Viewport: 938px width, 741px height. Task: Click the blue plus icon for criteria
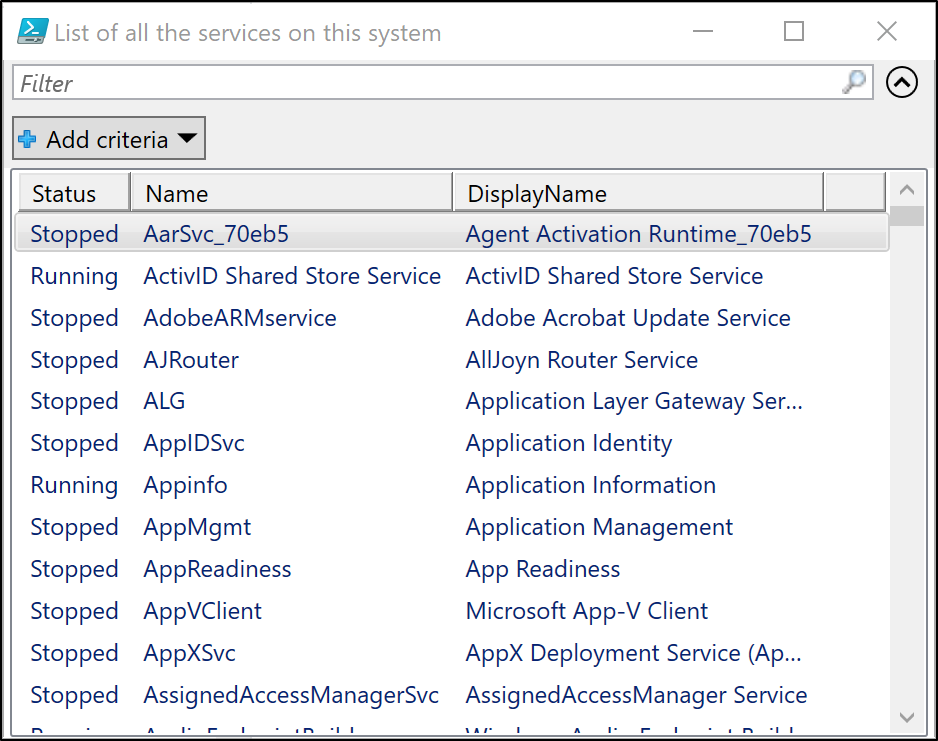[x=28, y=140]
